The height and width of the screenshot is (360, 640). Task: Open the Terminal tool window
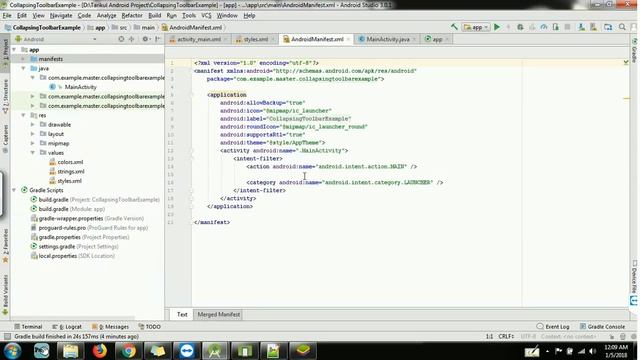(x=28, y=327)
